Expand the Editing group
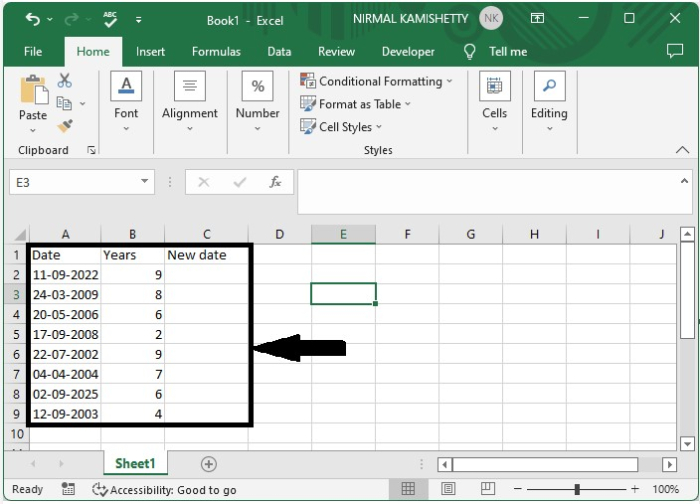This screenshot has height=504, width=700. [x=549, y=102]
